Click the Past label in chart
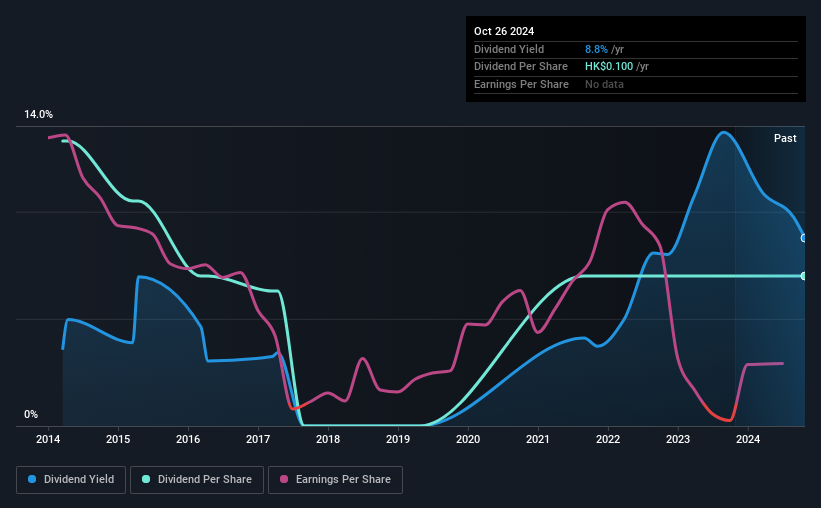This screenshot has height=508, width=821. coord(785,138)
